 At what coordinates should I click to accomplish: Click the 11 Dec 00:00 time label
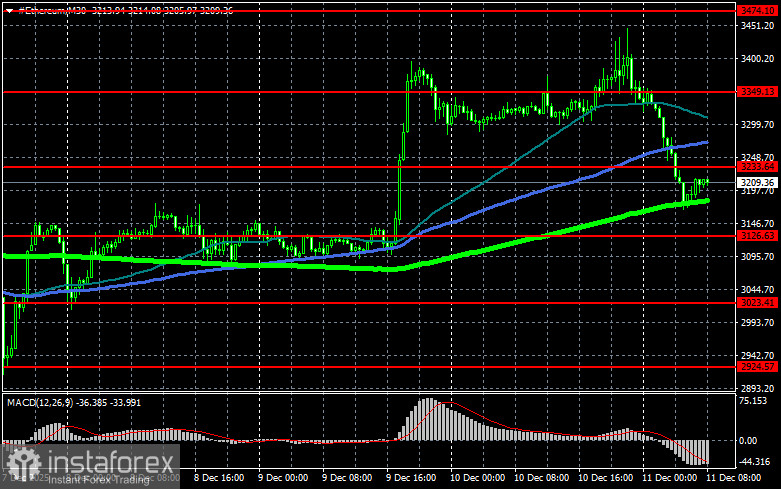(669, 478)
